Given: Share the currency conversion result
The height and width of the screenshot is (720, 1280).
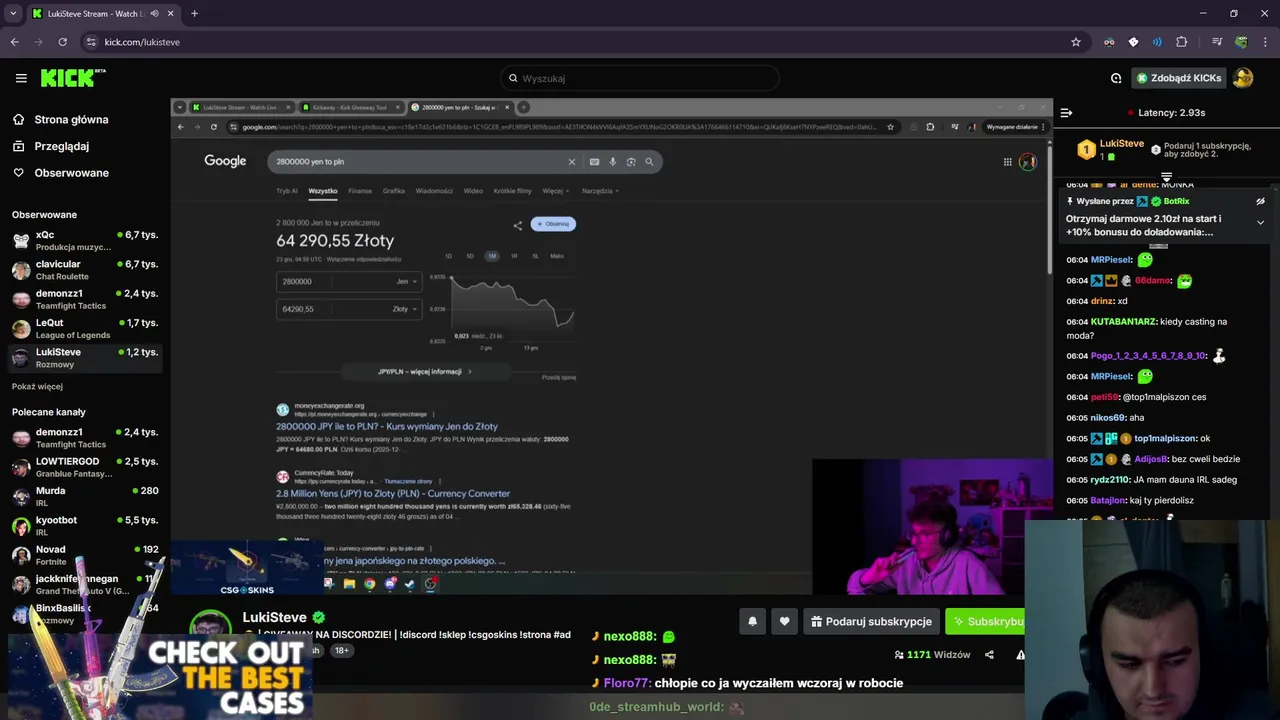Looking at the screenshot, I should 517,225.
